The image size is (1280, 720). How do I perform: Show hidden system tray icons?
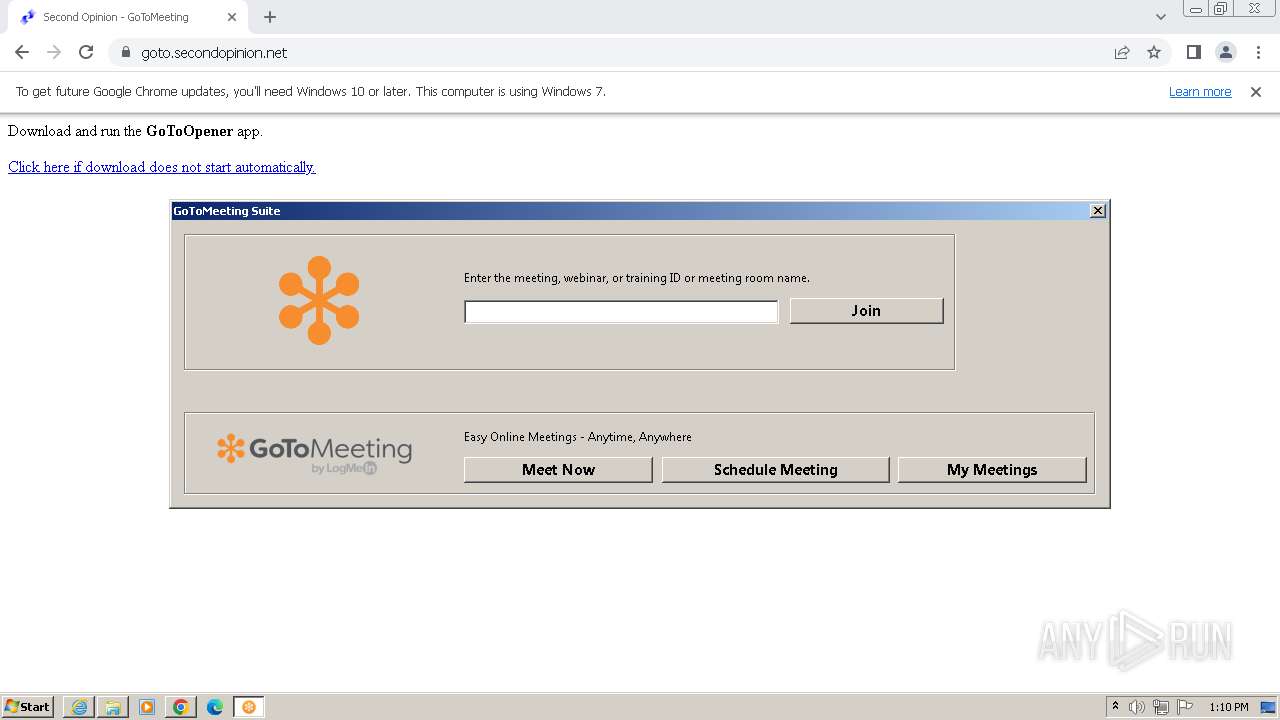[1115, 707]
